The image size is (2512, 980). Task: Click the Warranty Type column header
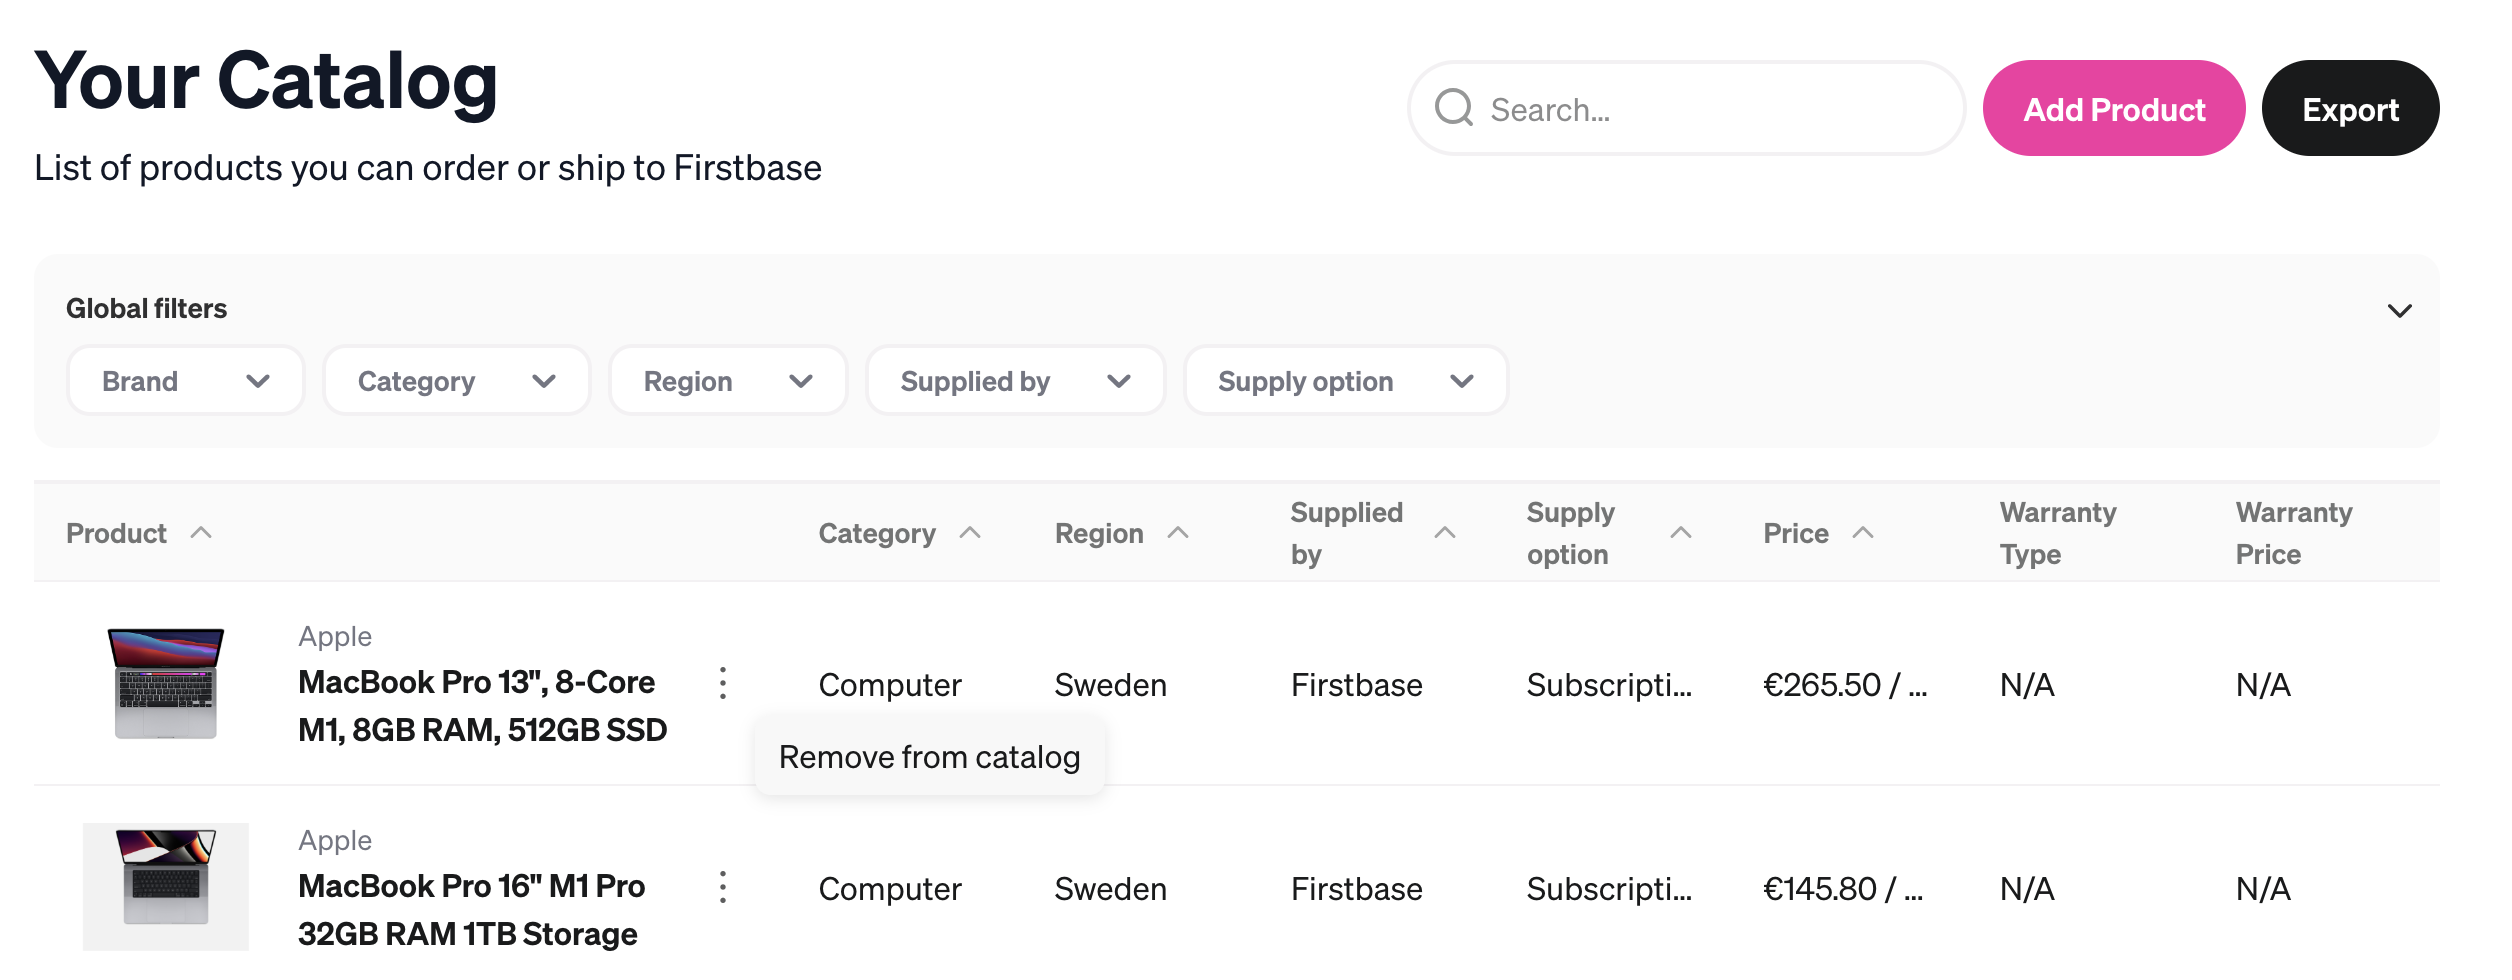2058,533
